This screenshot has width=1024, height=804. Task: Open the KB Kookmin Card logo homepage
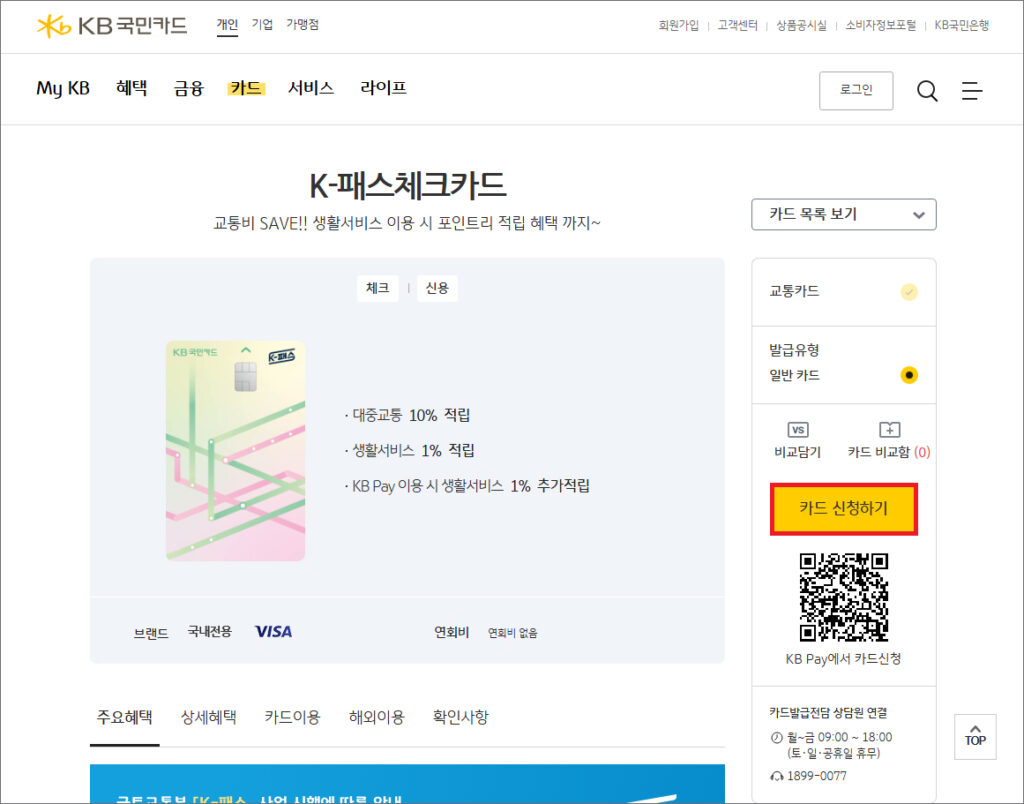tap(113, 27)
